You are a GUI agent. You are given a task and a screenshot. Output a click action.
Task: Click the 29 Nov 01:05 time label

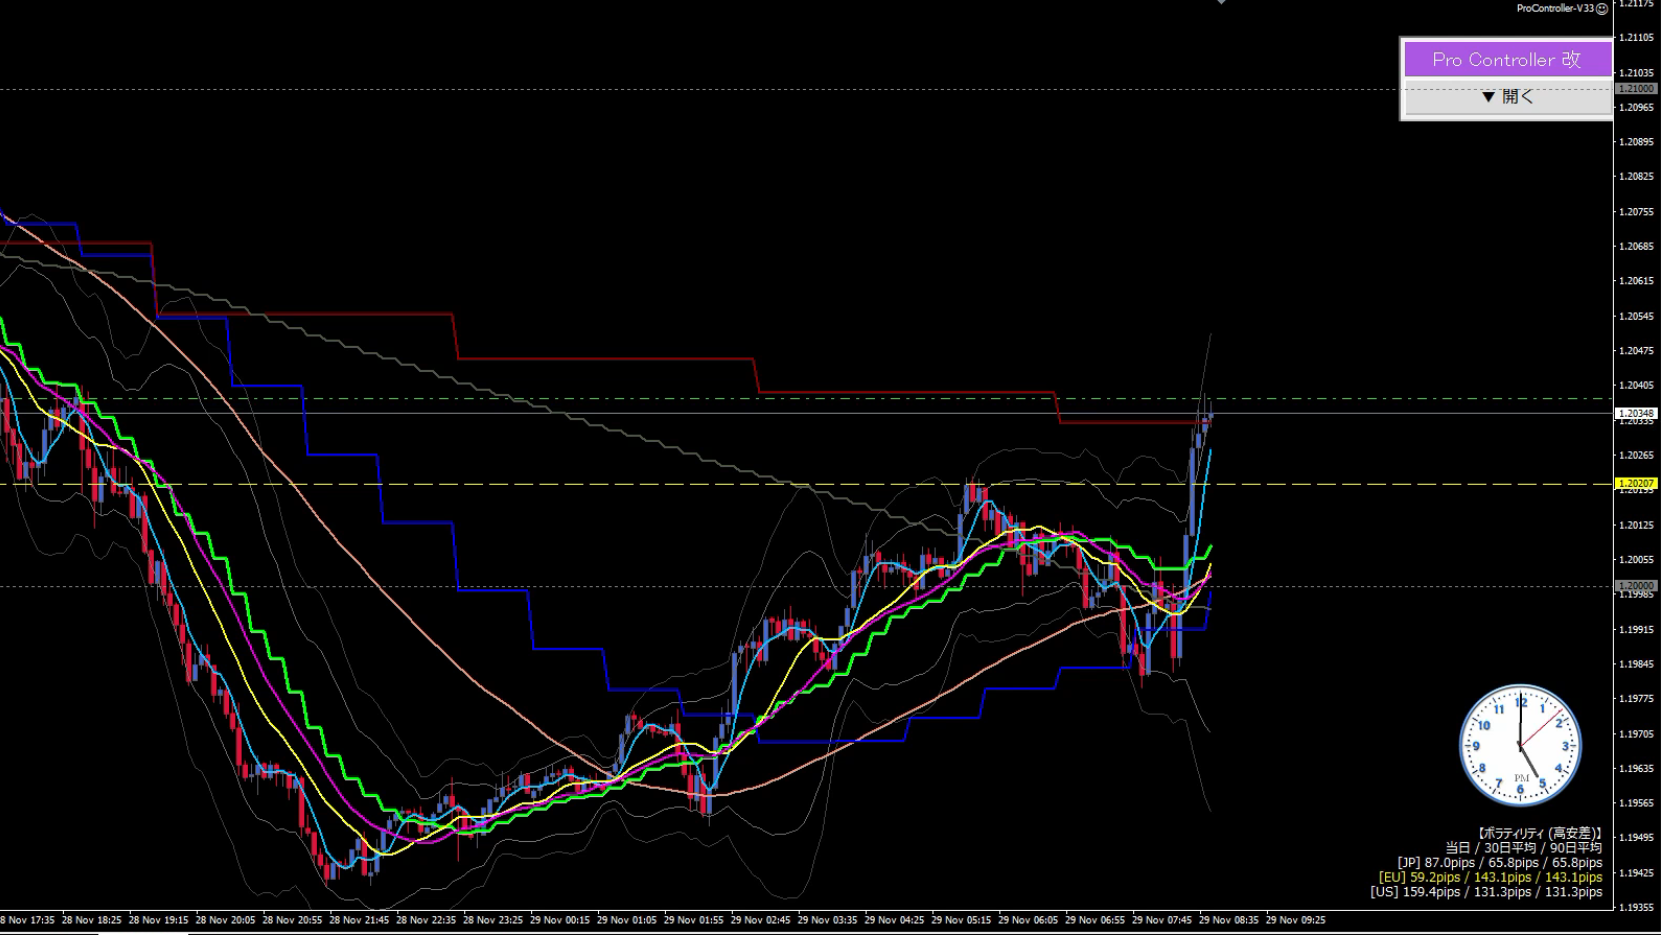click(x=627, y=920)
